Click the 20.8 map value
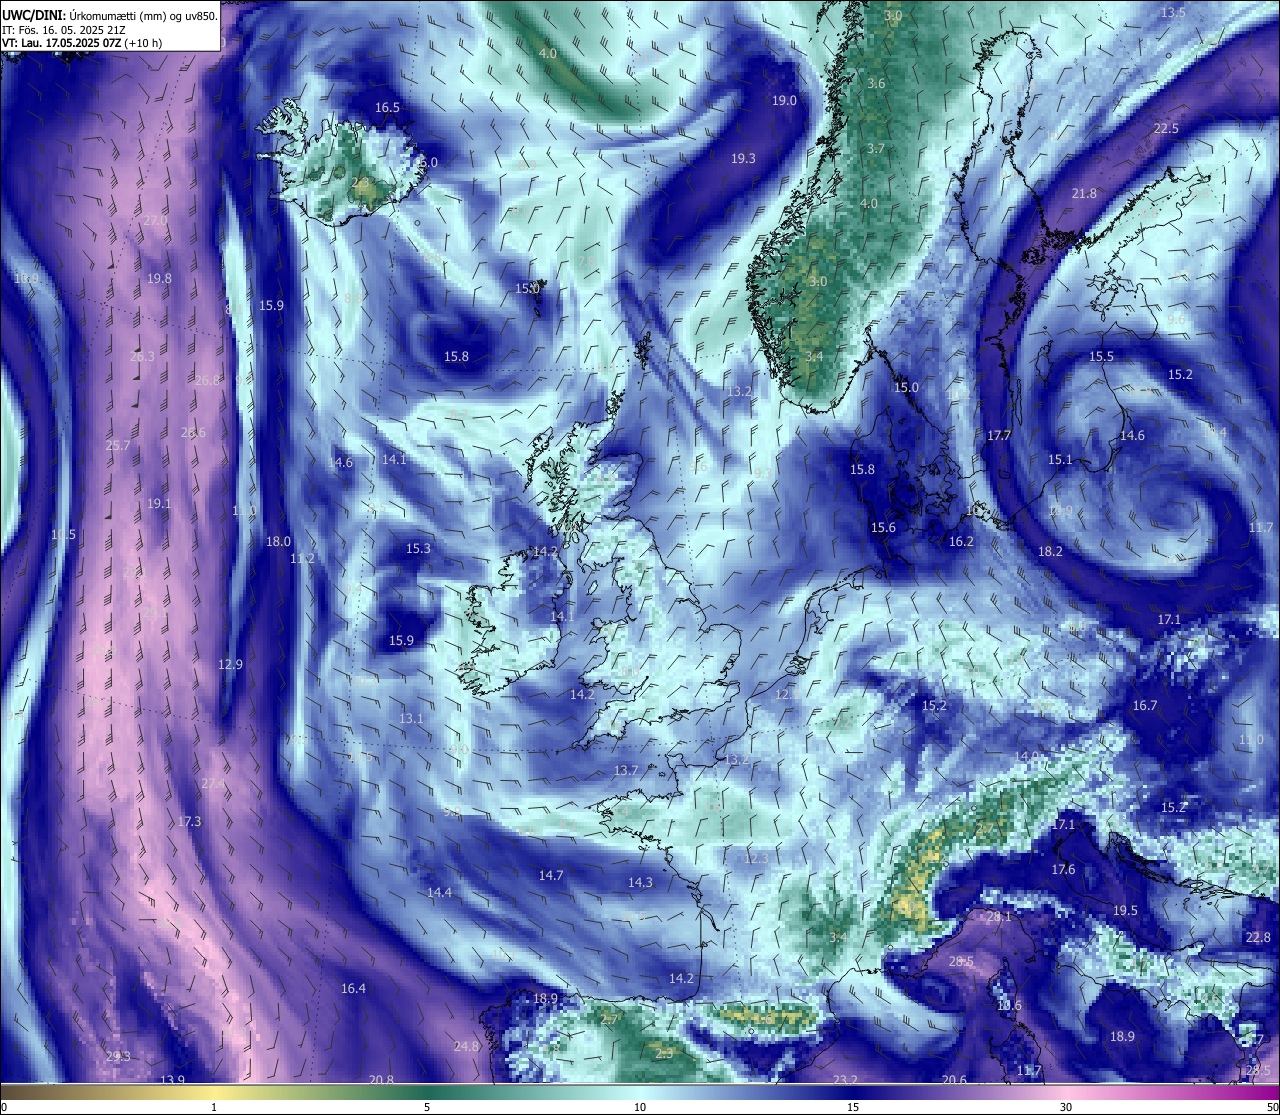Image resolution: width=1280 pixels, height=1115 pixels. point(381,1080)
